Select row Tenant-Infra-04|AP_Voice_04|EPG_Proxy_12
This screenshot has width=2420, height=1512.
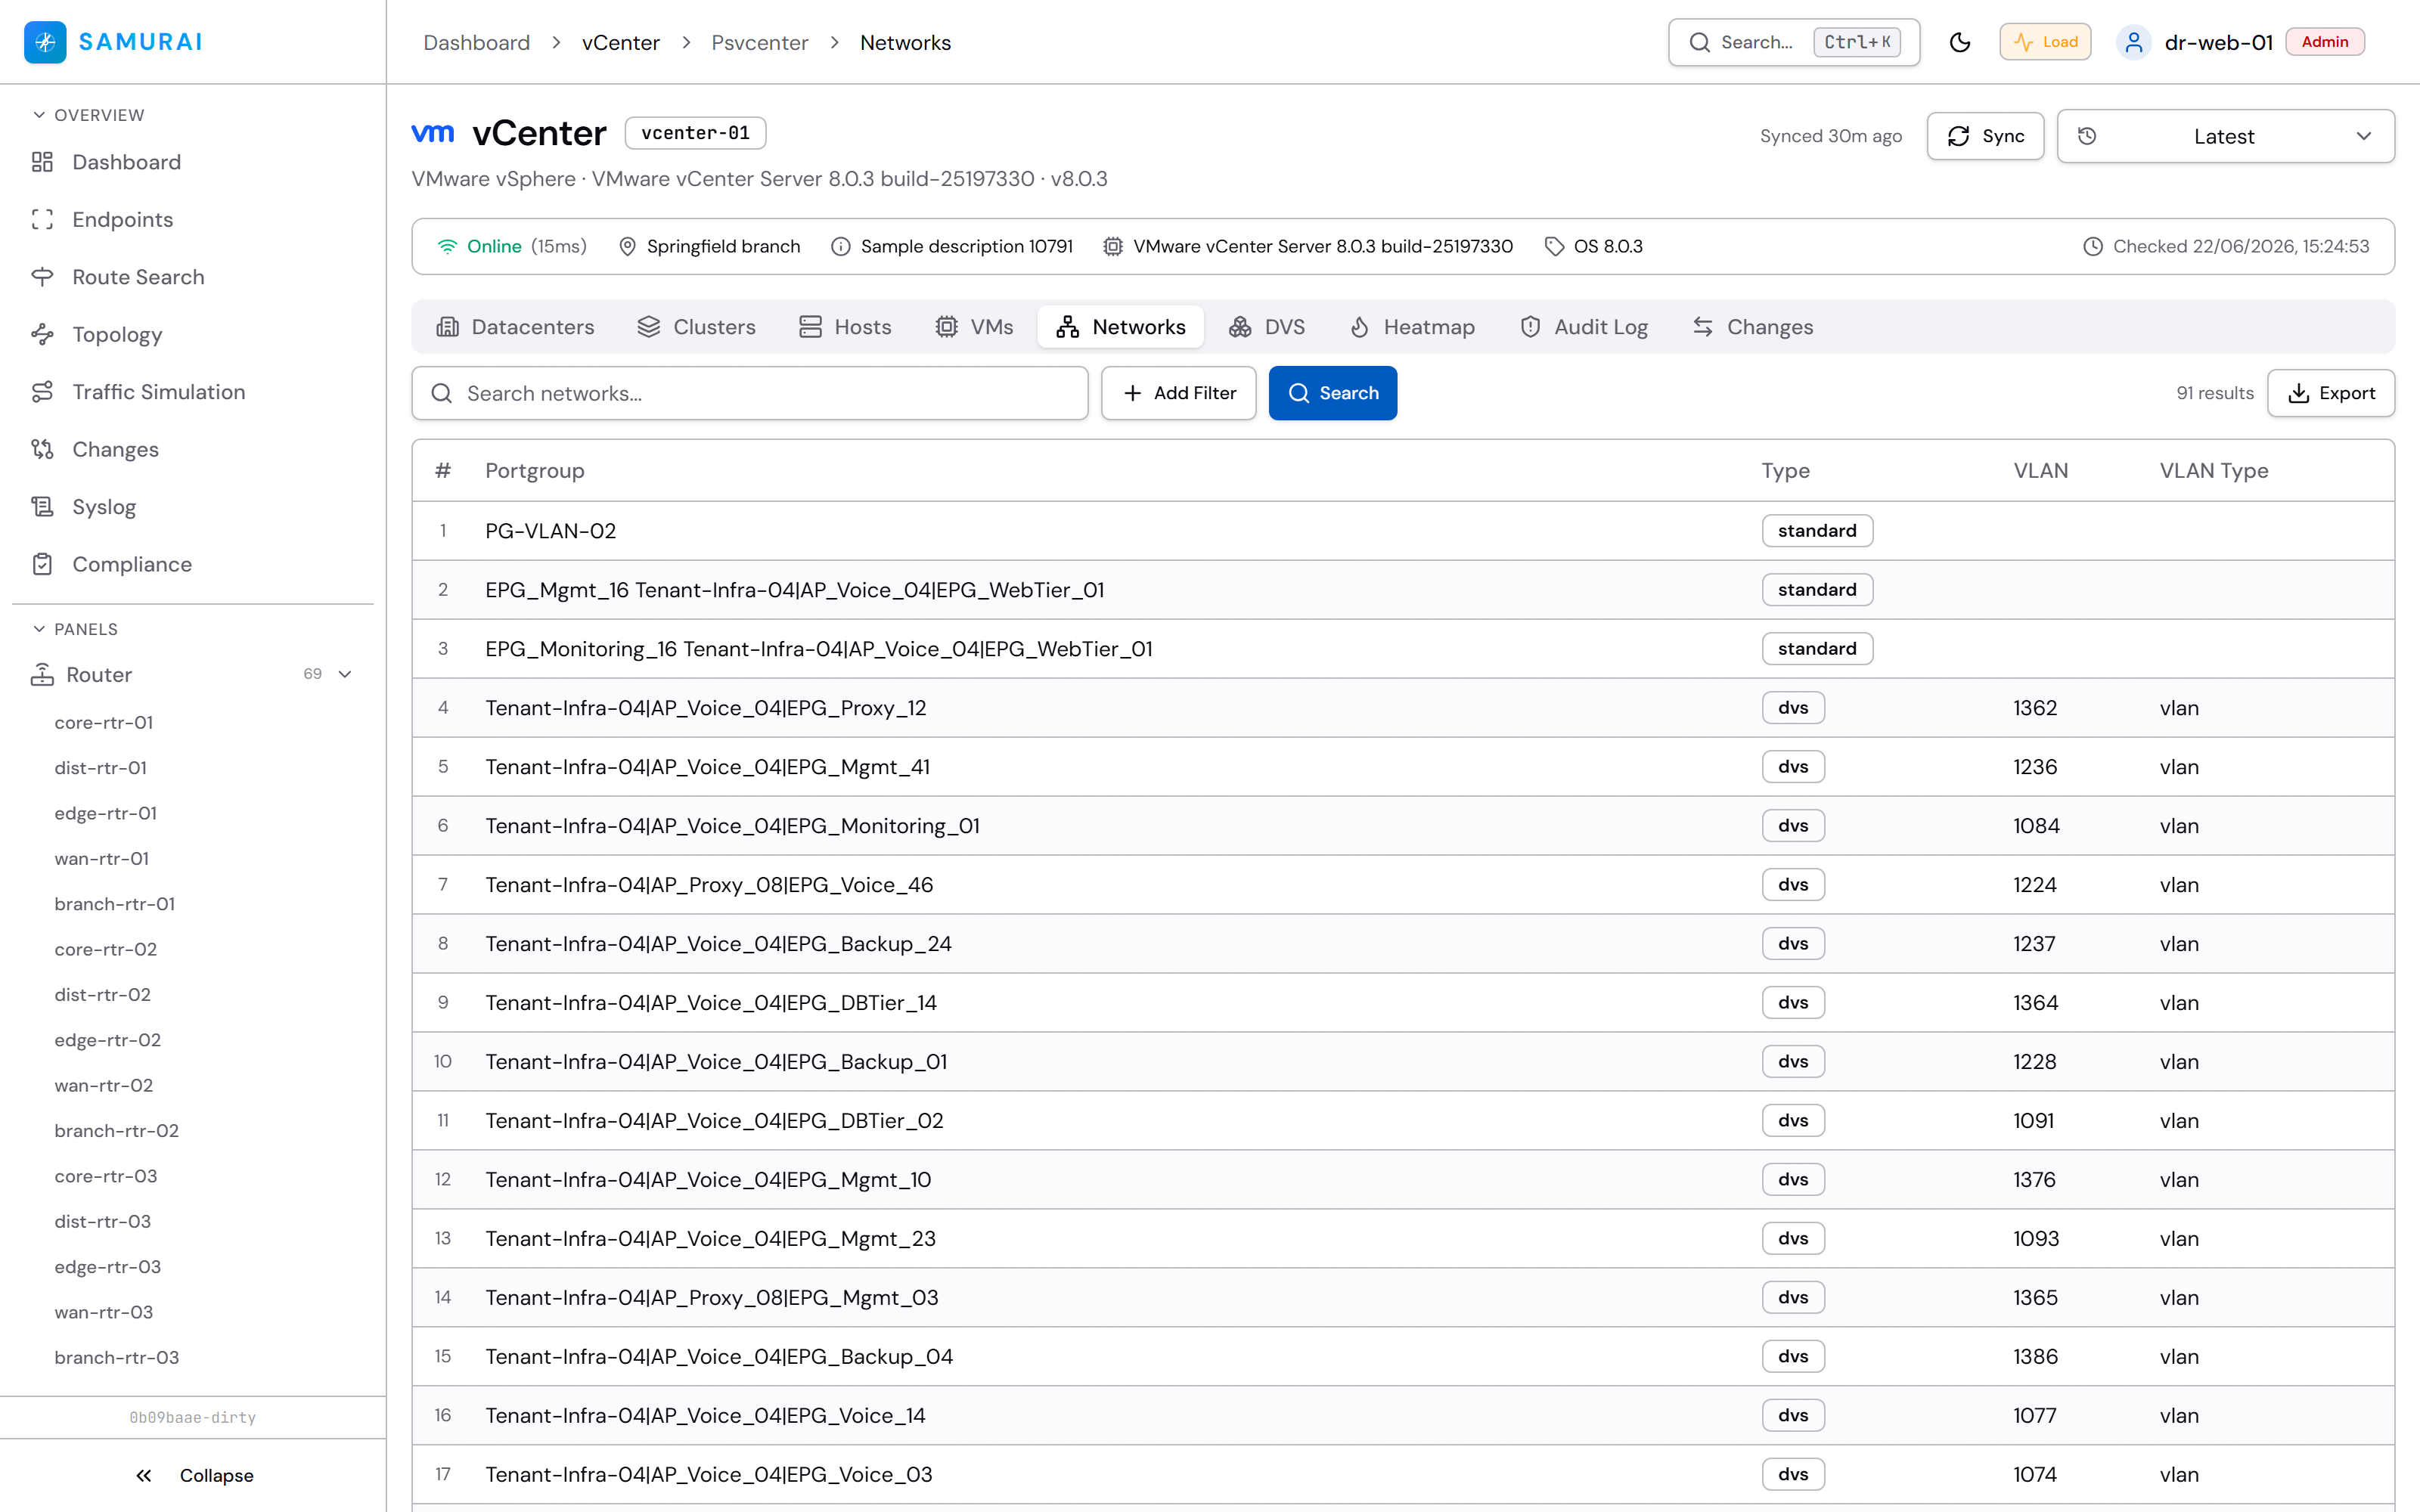[1403, 707]
